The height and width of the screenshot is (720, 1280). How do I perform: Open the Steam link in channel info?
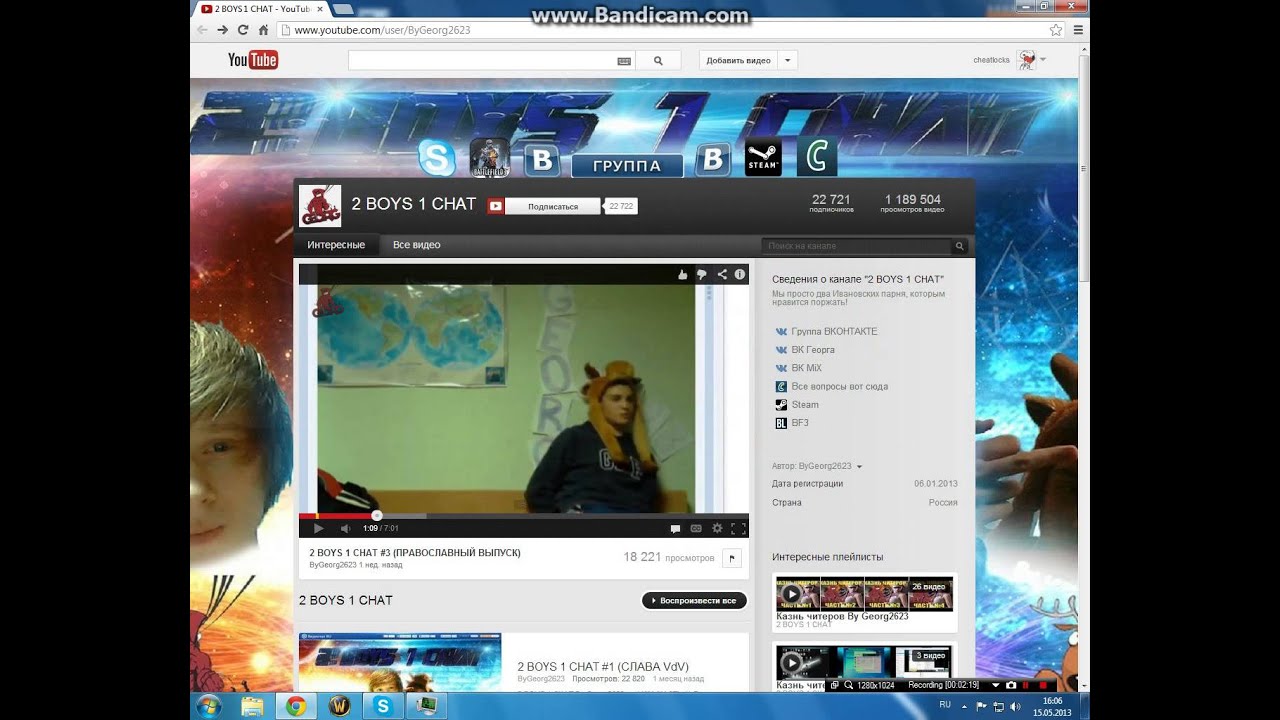(805, 405)
